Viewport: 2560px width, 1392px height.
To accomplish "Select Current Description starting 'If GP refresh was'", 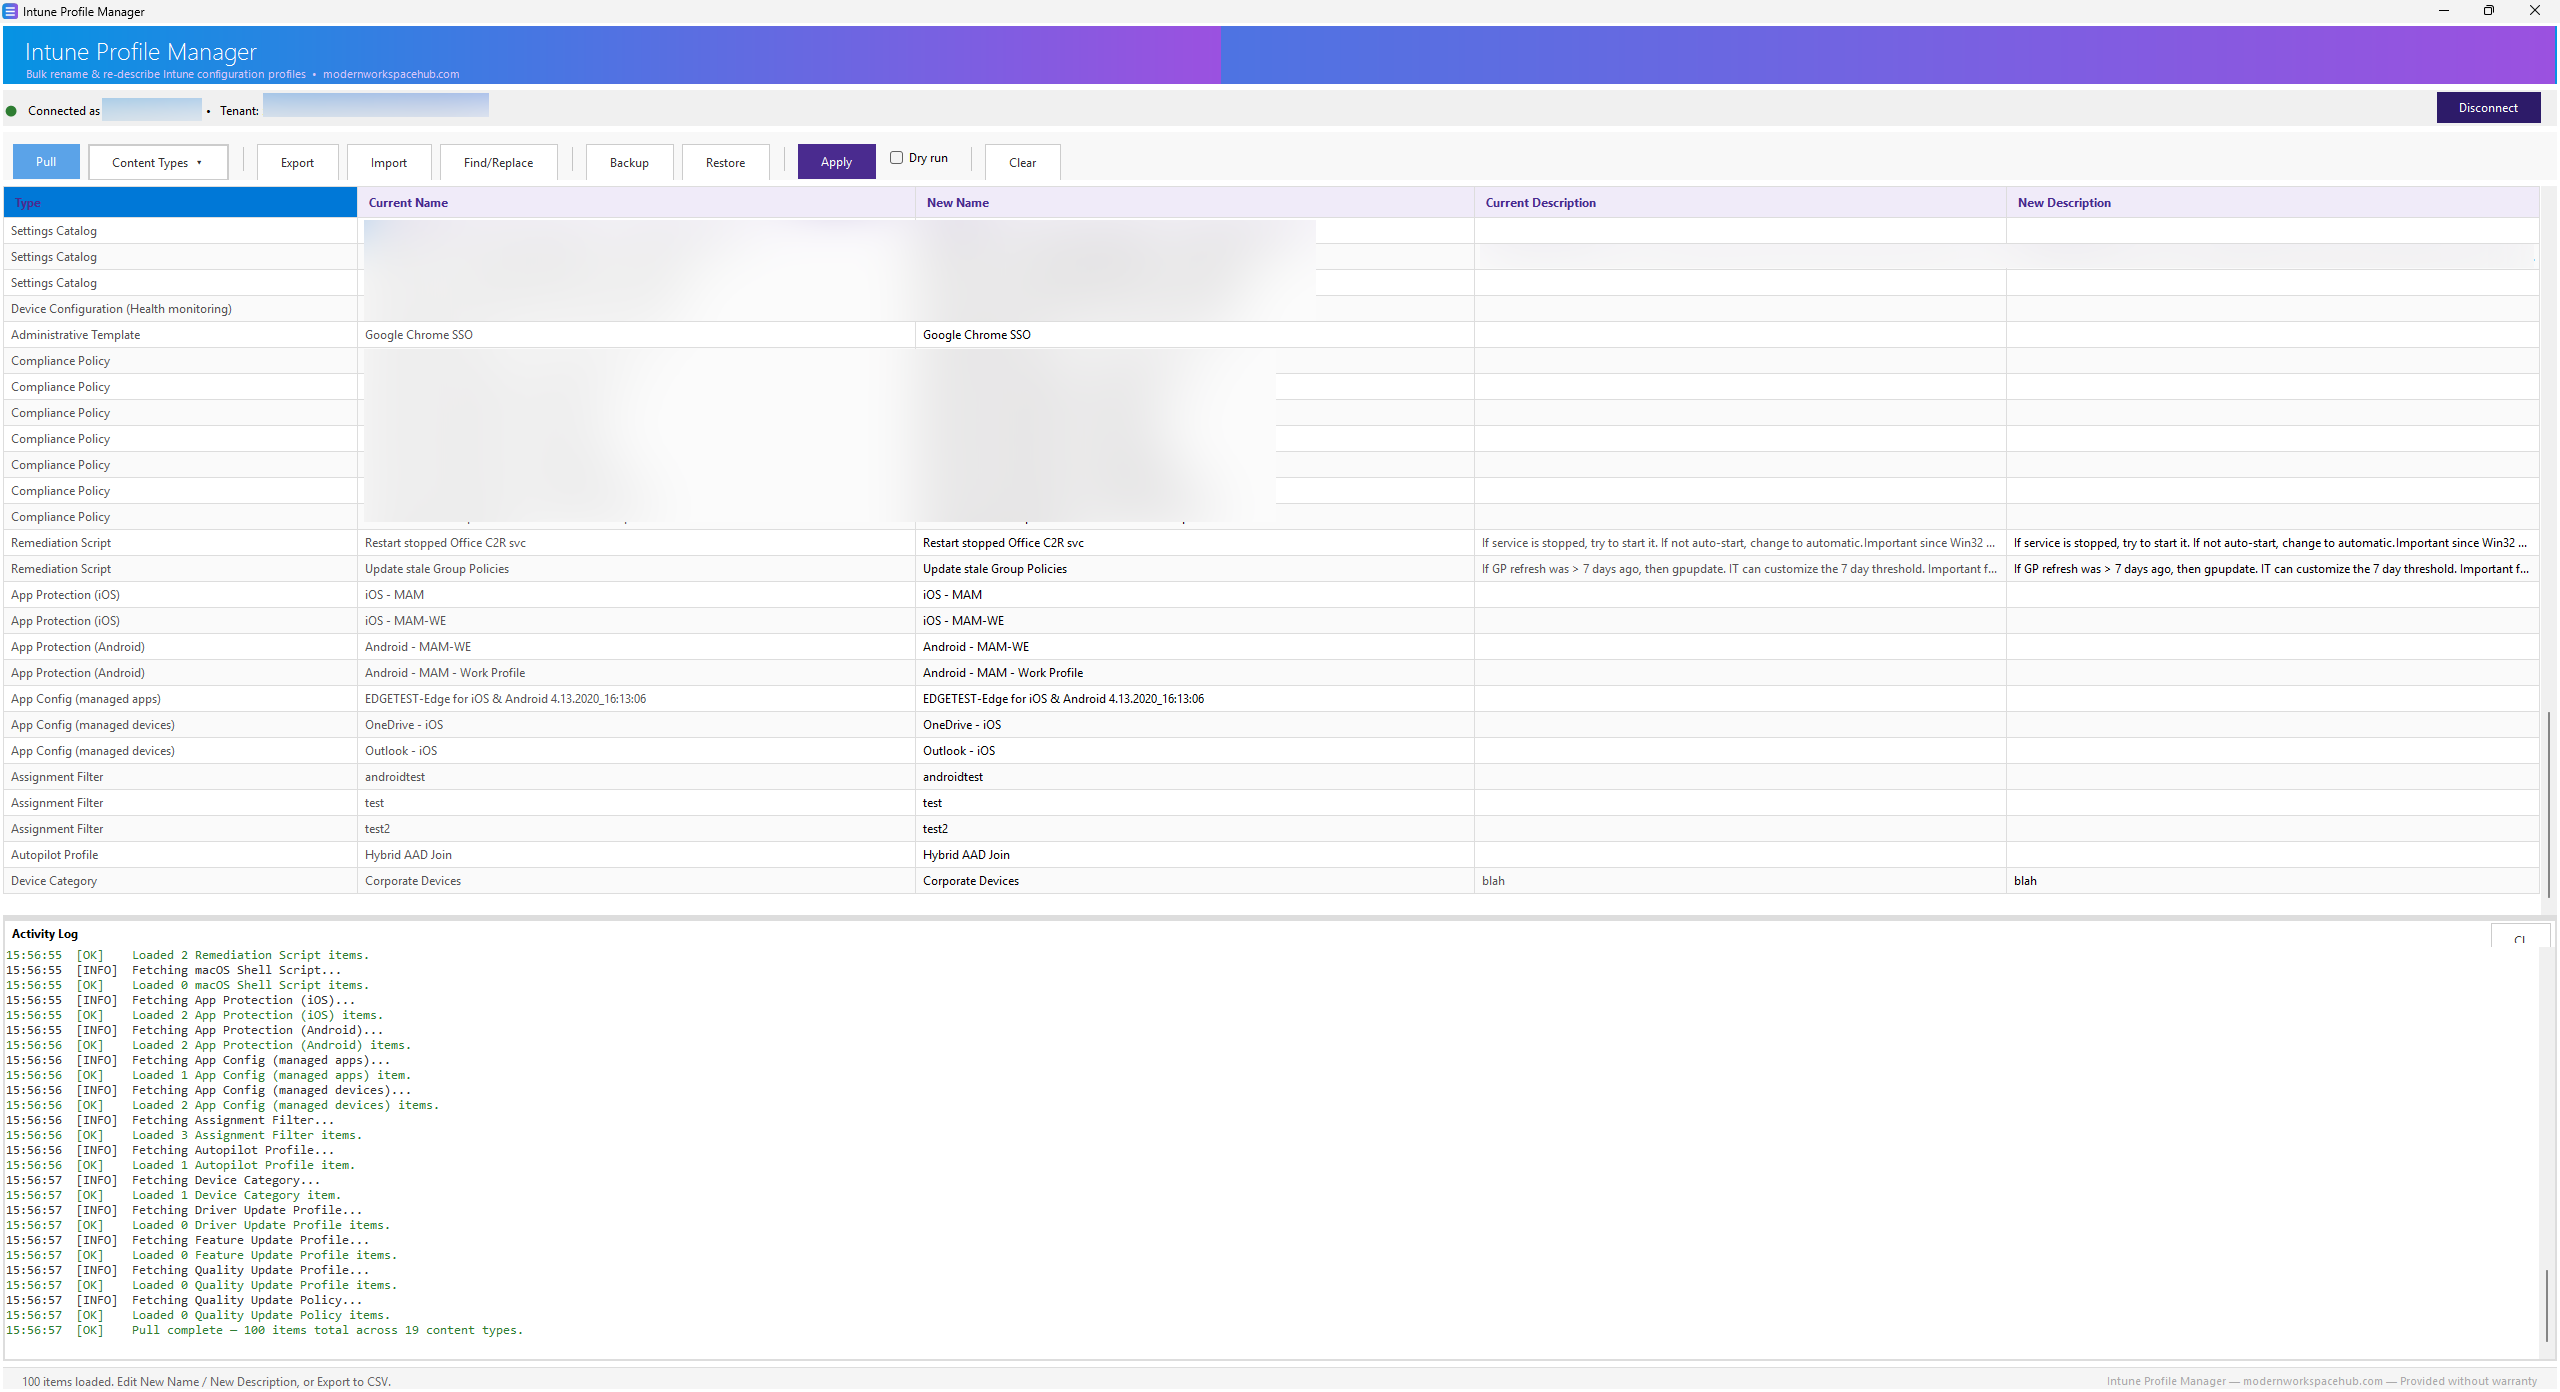I will pyautogui.click(x=1740, y=569).
